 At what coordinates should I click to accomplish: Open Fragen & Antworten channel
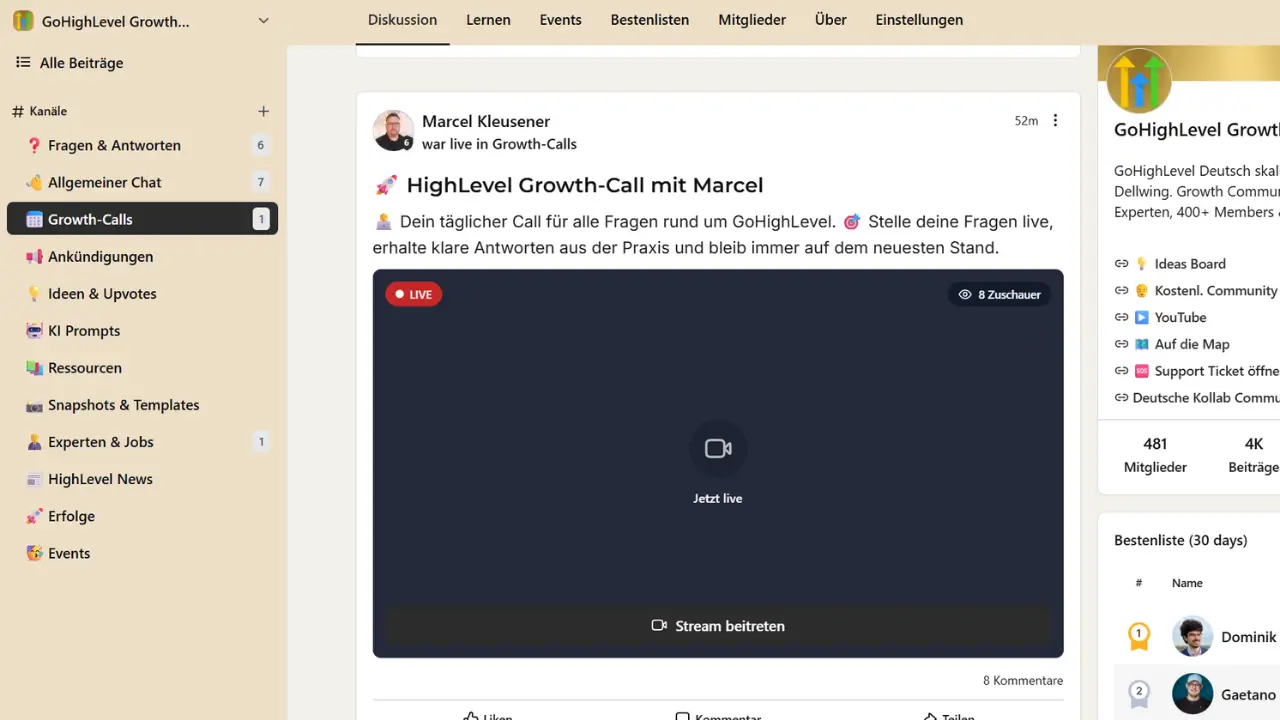tap(142, 145)
